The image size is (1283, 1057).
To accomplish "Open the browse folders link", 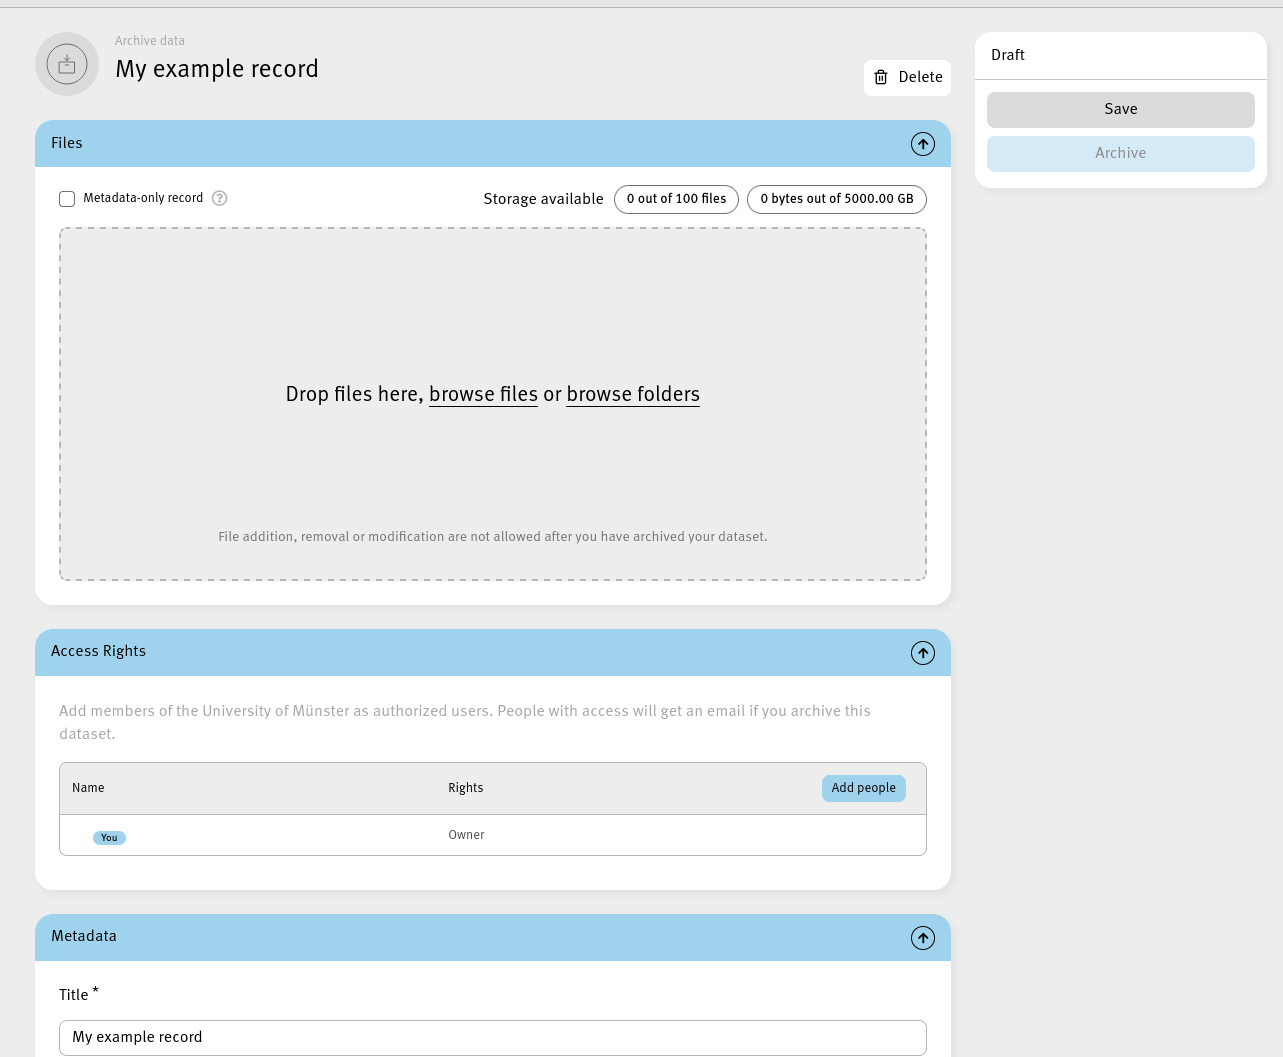I will pos(633,395).
